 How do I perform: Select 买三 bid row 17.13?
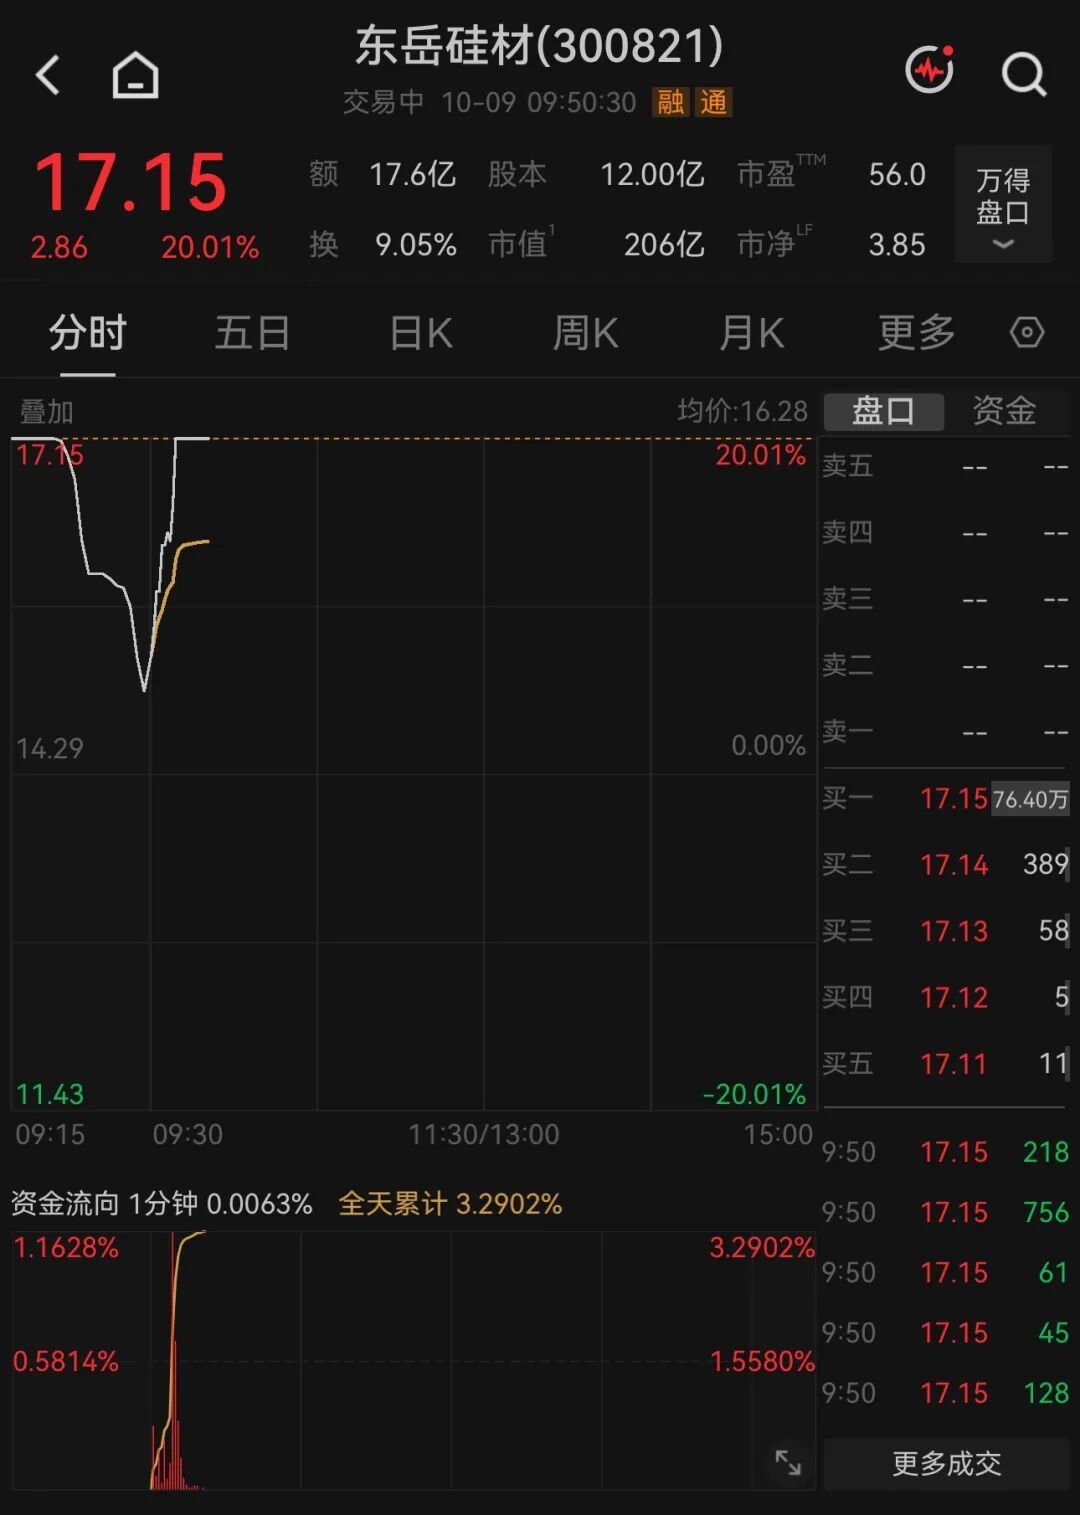pyautogui.click(x=946, y=931)
